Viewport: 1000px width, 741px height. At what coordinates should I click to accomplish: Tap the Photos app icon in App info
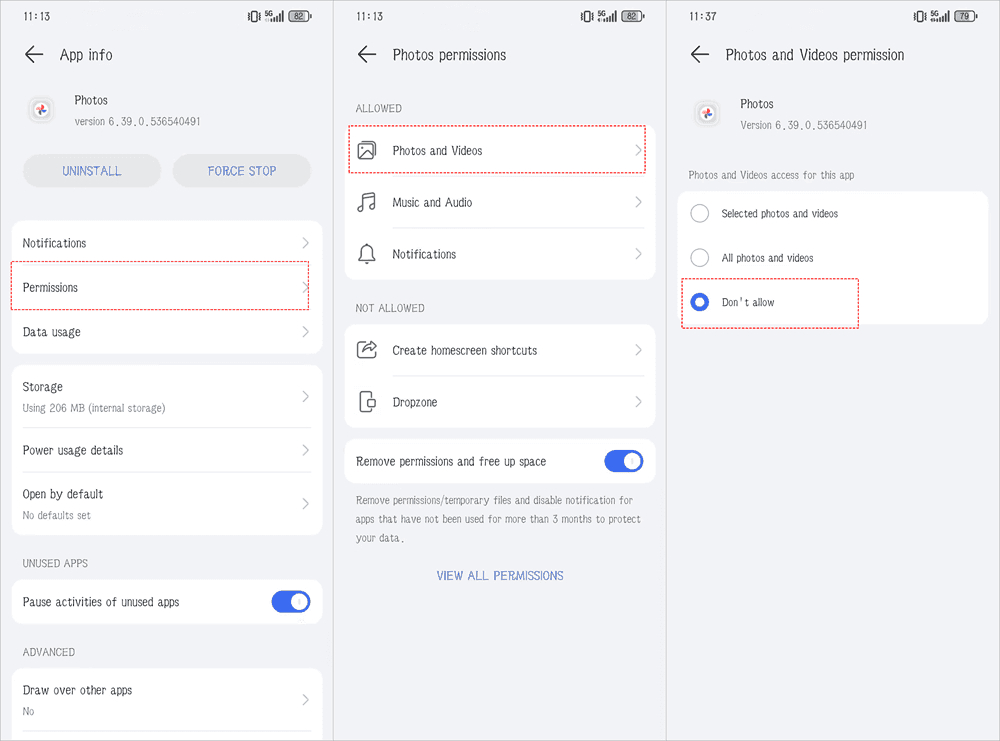point(42,110)
